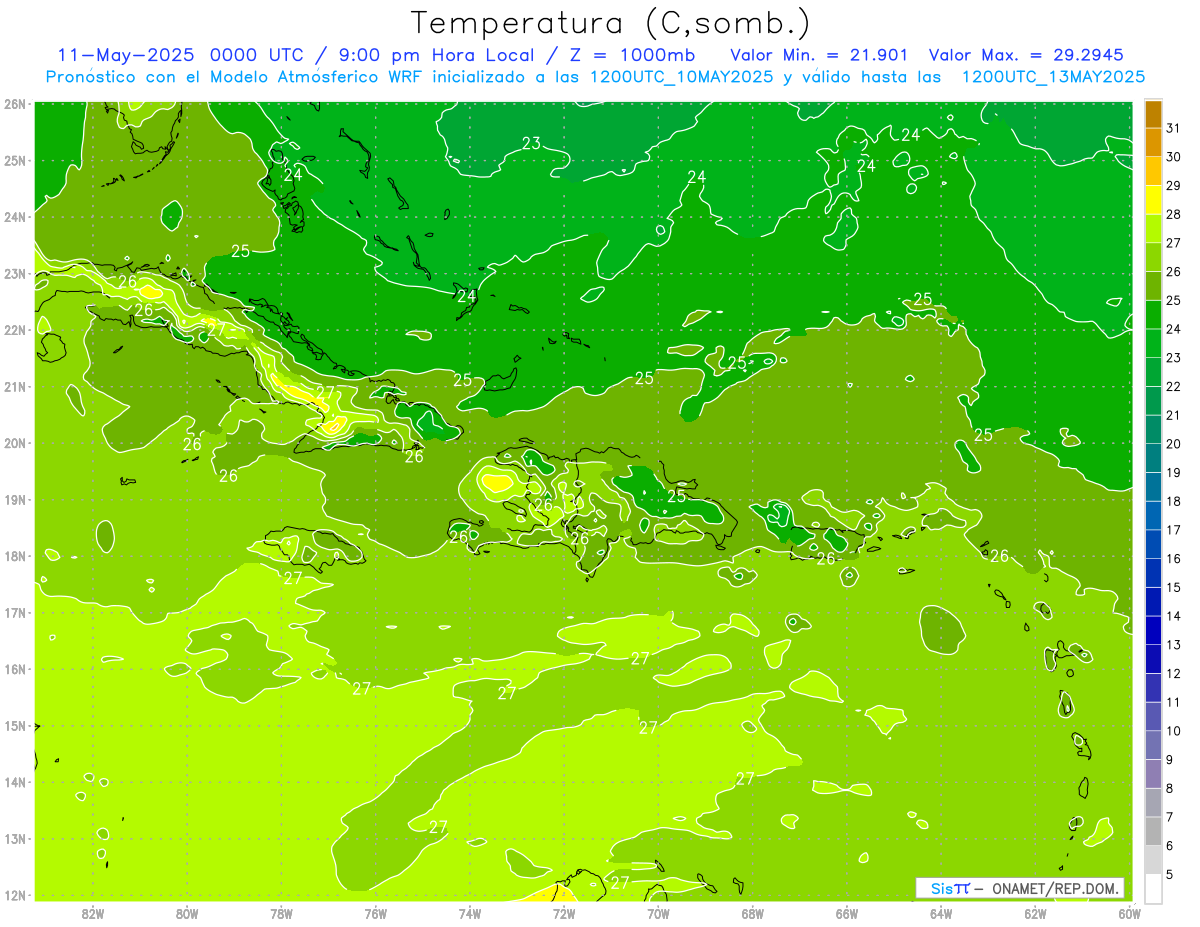Screen dimensions: 1200x927
Task: Pick the teal legend swatch between 19 and 20
Action: click(1153, 459)
